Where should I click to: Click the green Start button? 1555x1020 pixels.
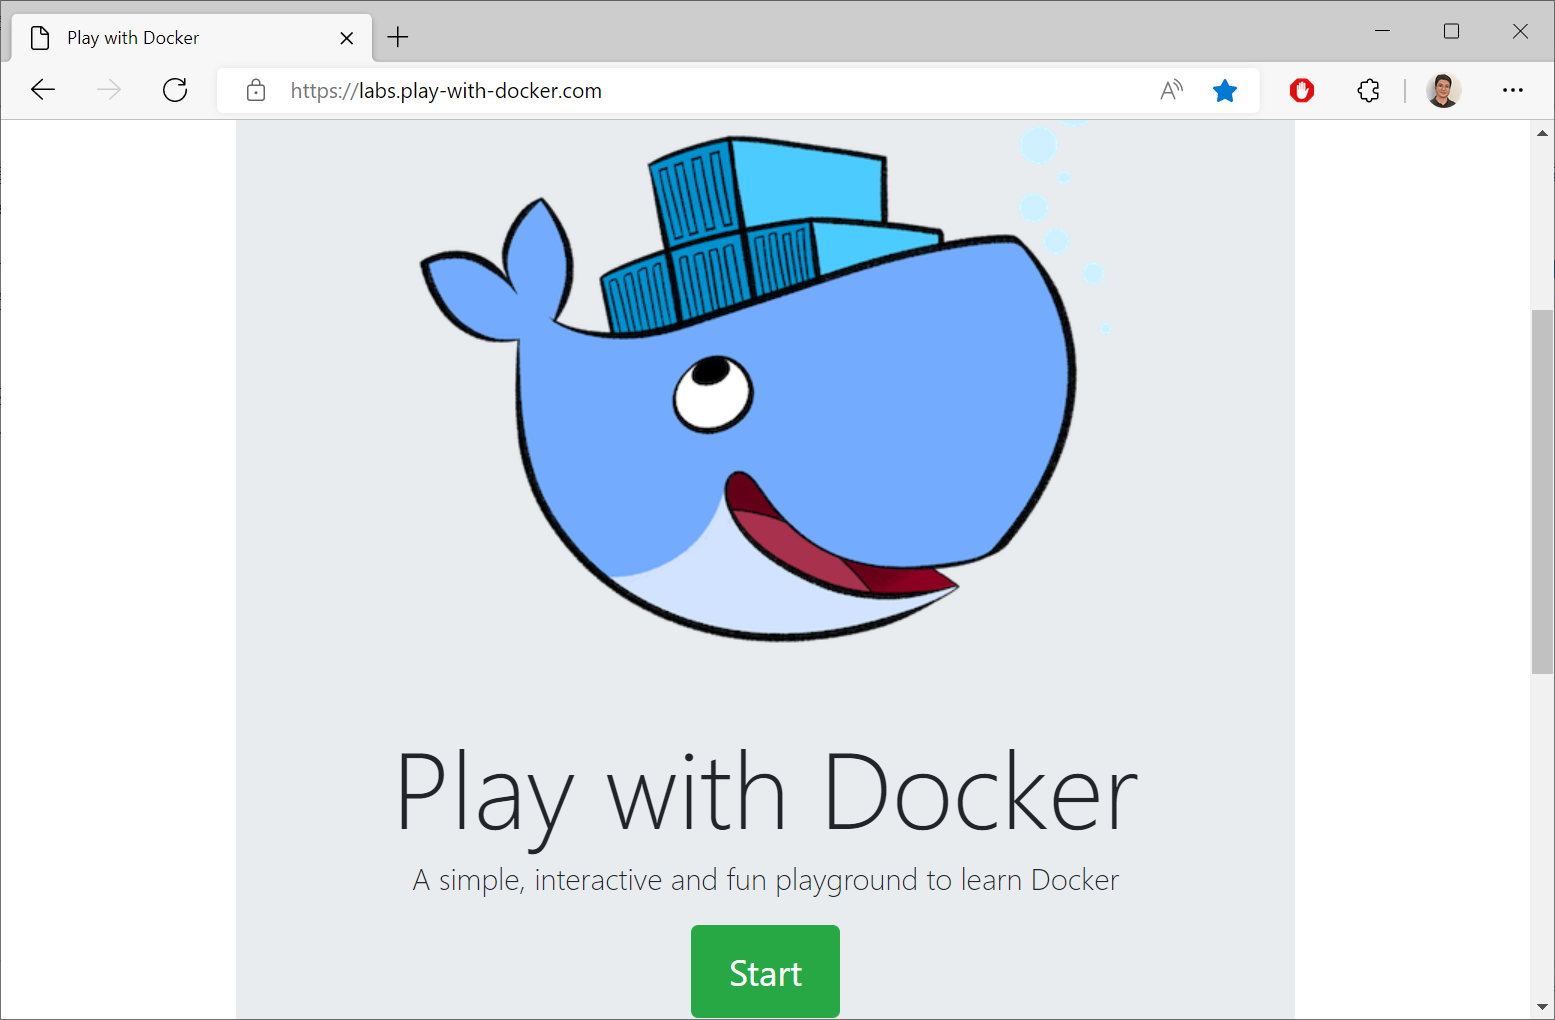click(765, 971)
